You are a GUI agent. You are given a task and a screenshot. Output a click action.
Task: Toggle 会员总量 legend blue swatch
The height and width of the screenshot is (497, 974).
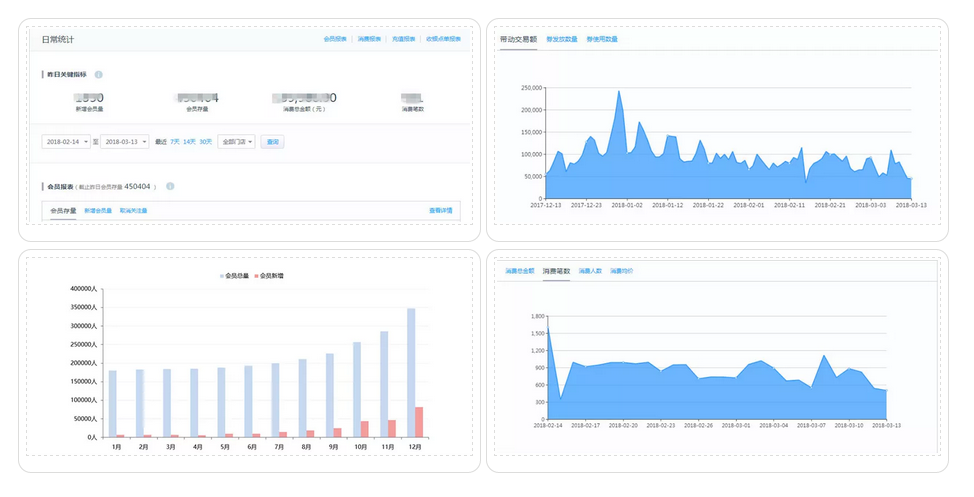tap(221, 276)
